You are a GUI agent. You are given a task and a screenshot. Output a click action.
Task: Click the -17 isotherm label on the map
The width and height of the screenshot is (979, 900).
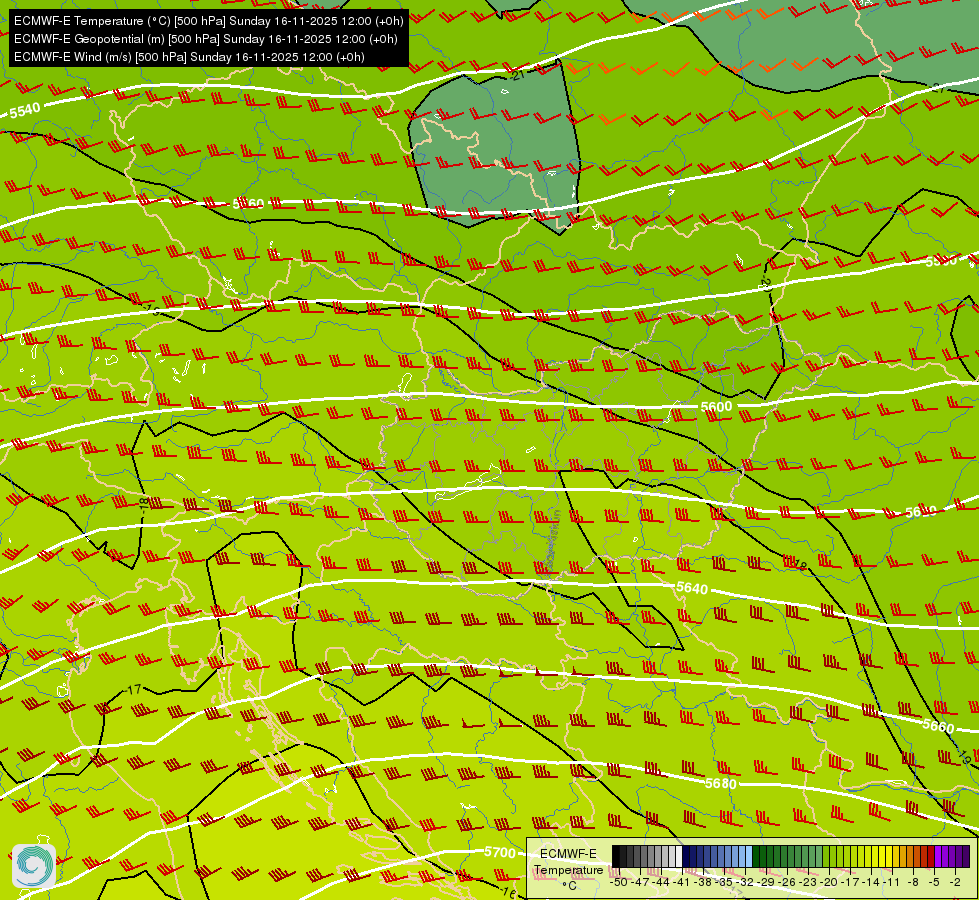click(133, 690)
